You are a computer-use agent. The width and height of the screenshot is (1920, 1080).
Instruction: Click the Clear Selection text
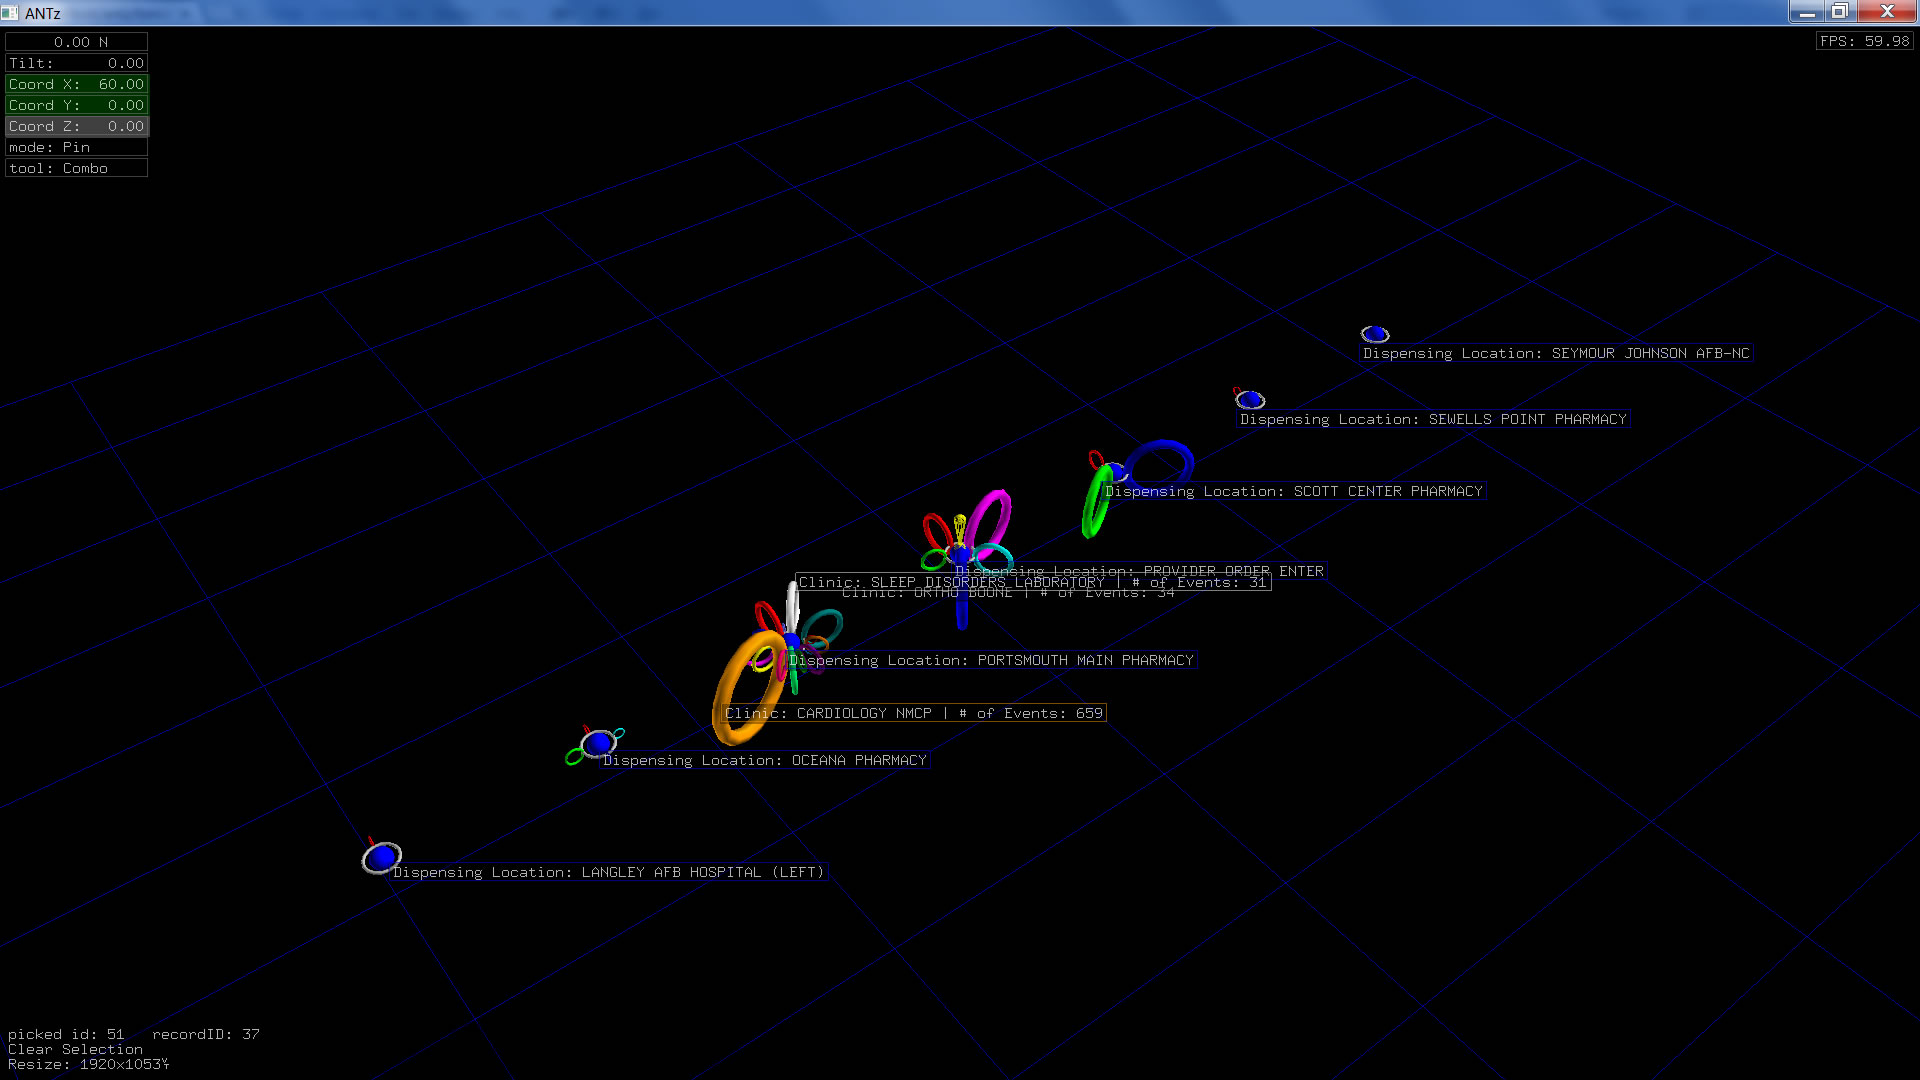click(x=75, y=1049)
